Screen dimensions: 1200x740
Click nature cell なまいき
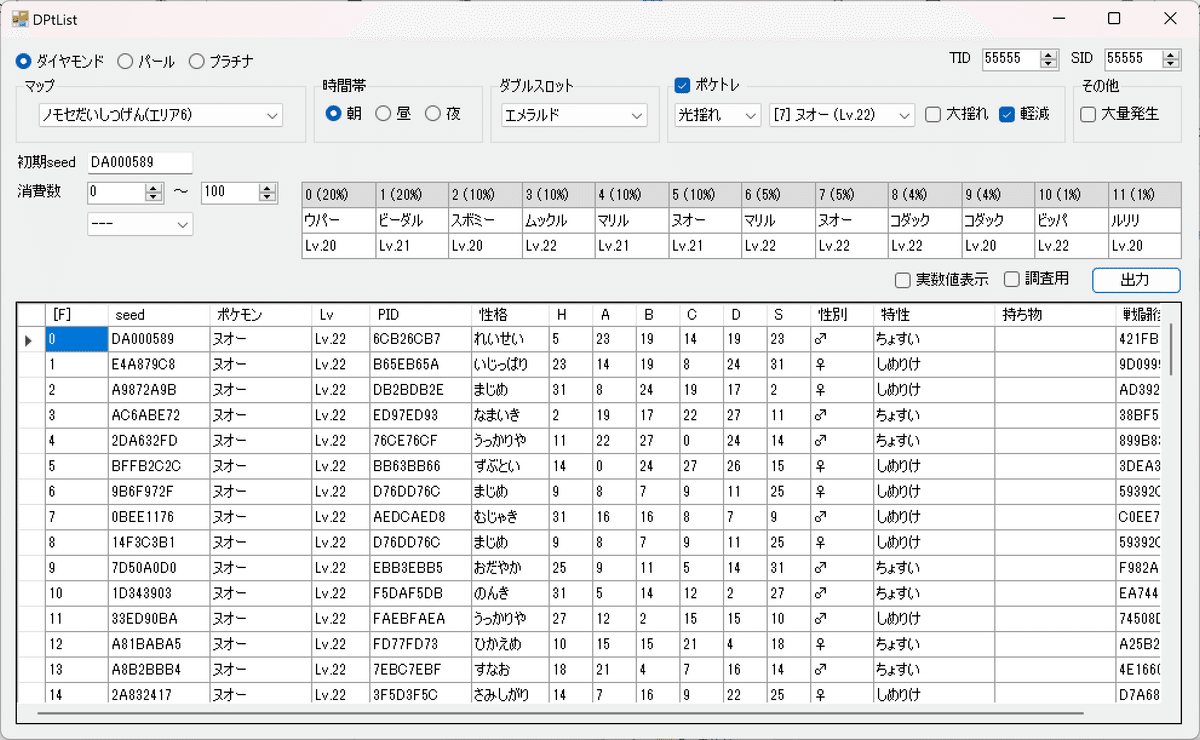[509, 415]
